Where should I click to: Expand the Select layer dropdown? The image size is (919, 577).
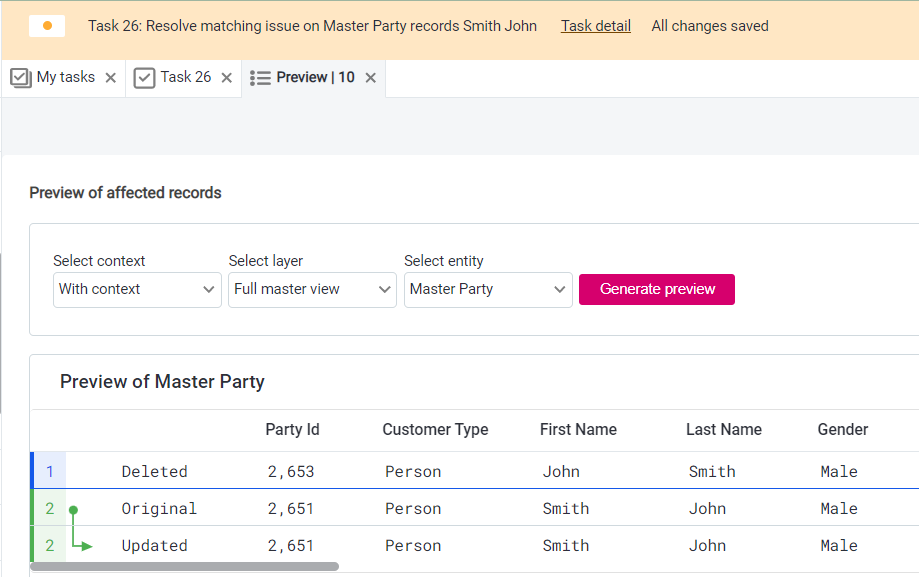(x=312, y=289)
